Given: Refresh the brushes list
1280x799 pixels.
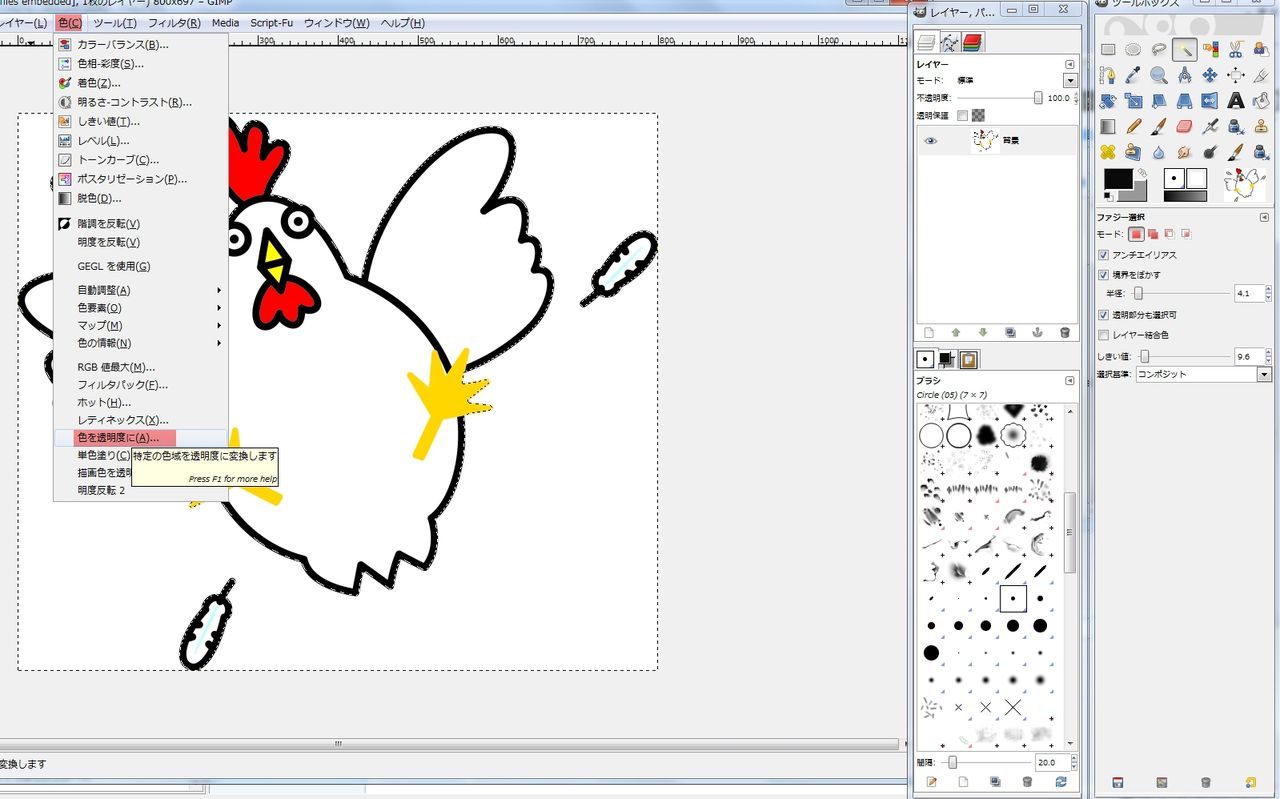Looking at the screenshot, I should click(x=1060, y=782).
